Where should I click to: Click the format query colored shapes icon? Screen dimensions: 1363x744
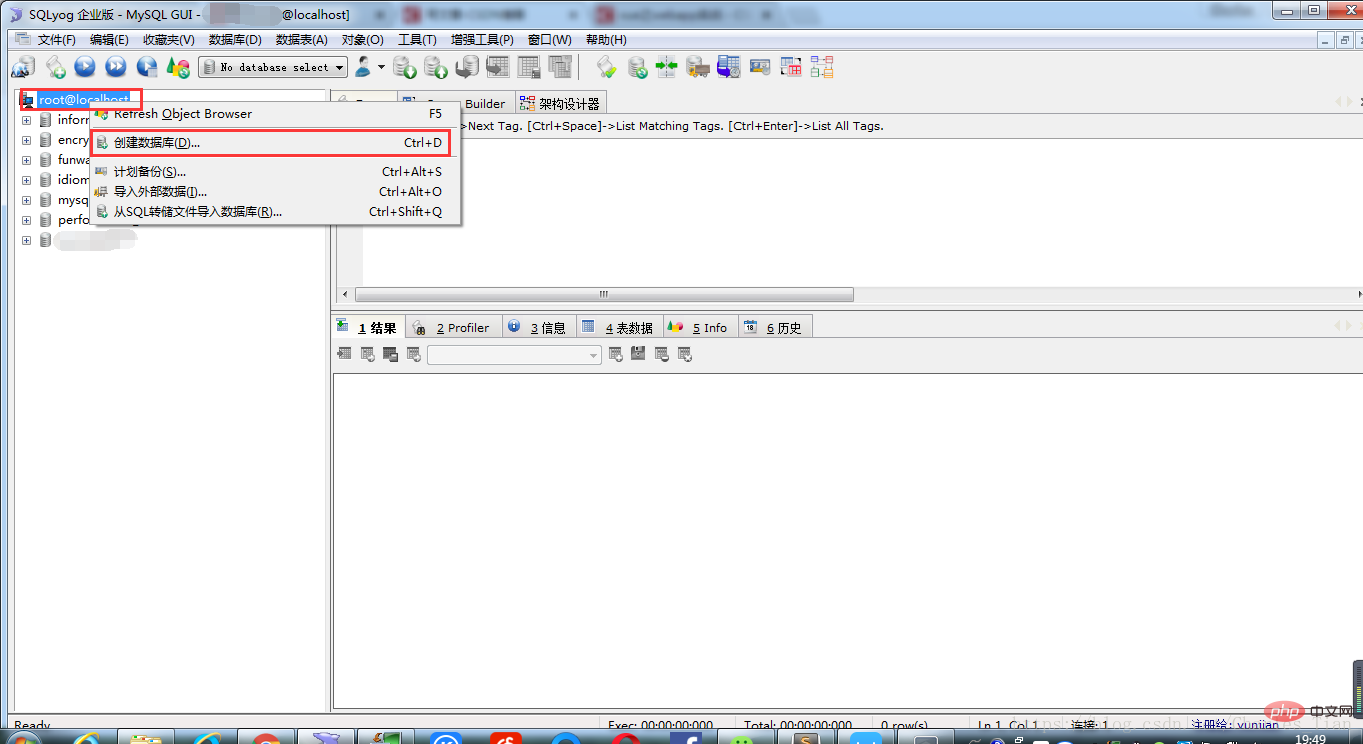(178, 67)
